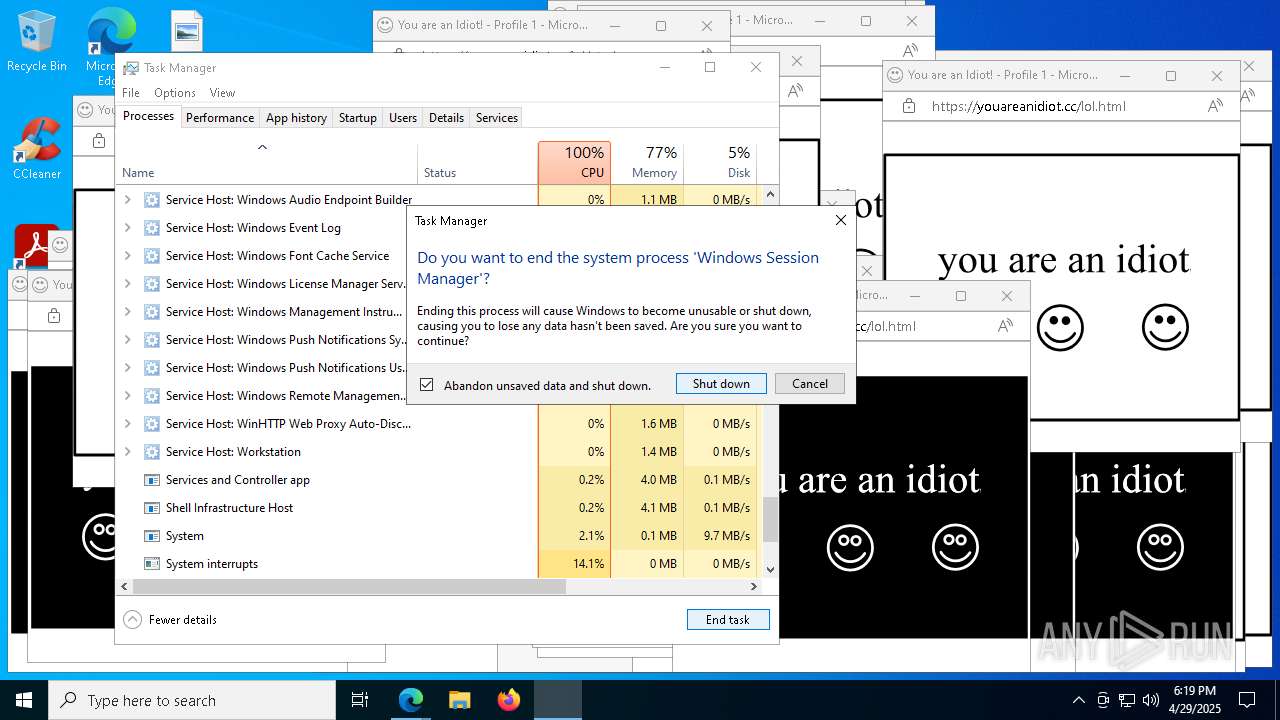Screen dimensions: 1280x720
Task: Open Microsoft Edge from taskbar
Action: pyautogui.click(x=411, y=700)
